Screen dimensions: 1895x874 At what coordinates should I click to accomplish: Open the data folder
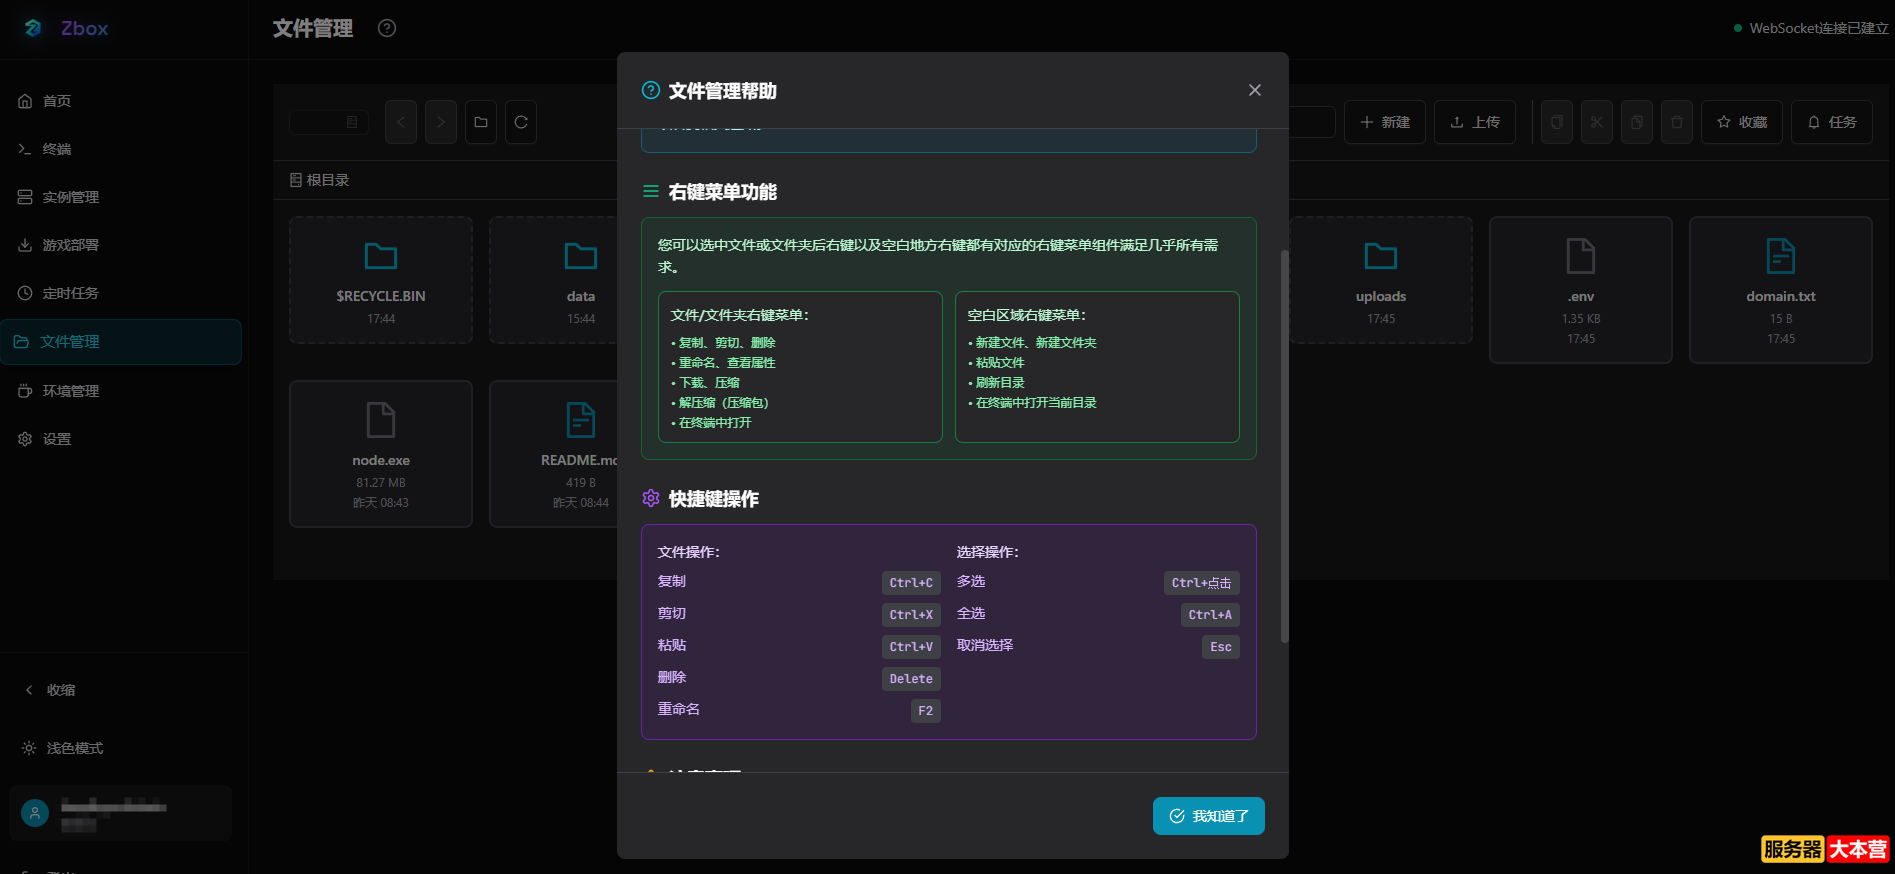(553, 280)
